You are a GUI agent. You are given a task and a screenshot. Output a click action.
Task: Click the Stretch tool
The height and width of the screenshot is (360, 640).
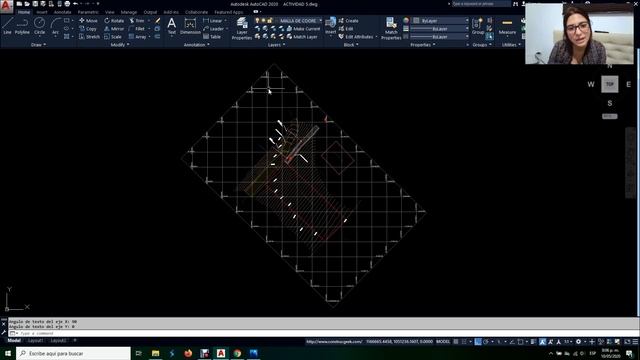[89, 37]
